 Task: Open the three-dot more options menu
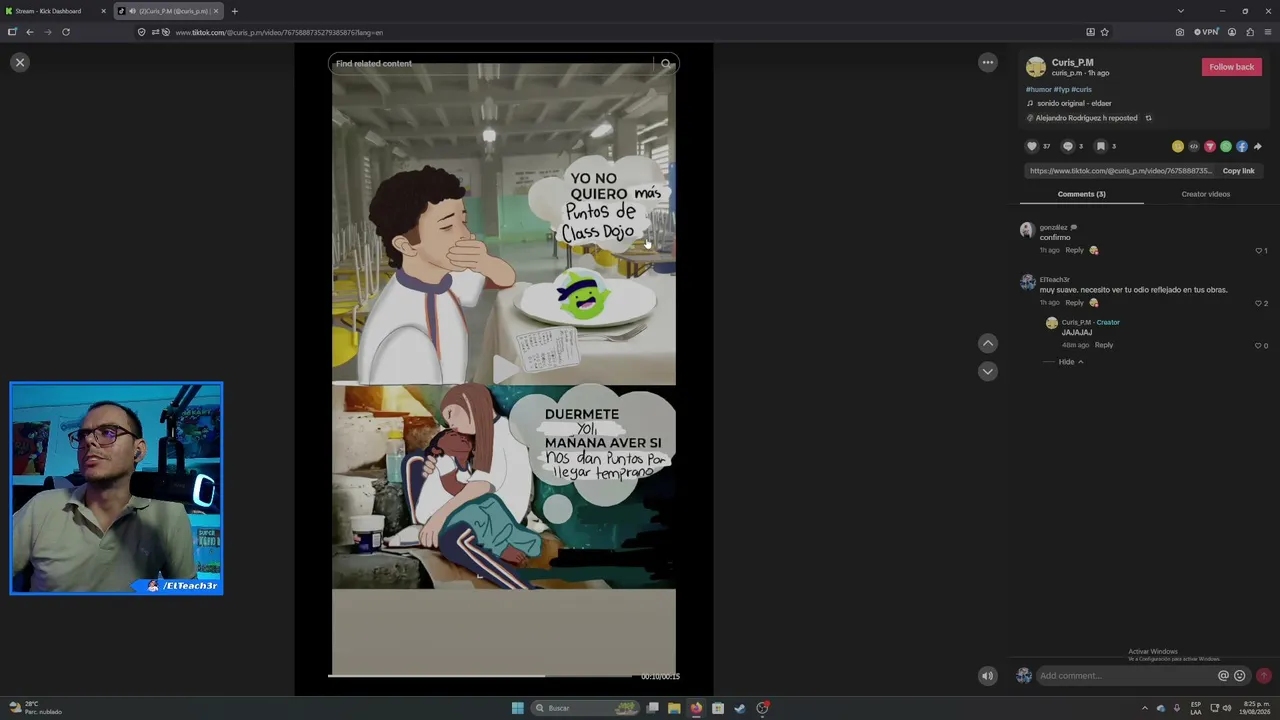click(988, 62)
